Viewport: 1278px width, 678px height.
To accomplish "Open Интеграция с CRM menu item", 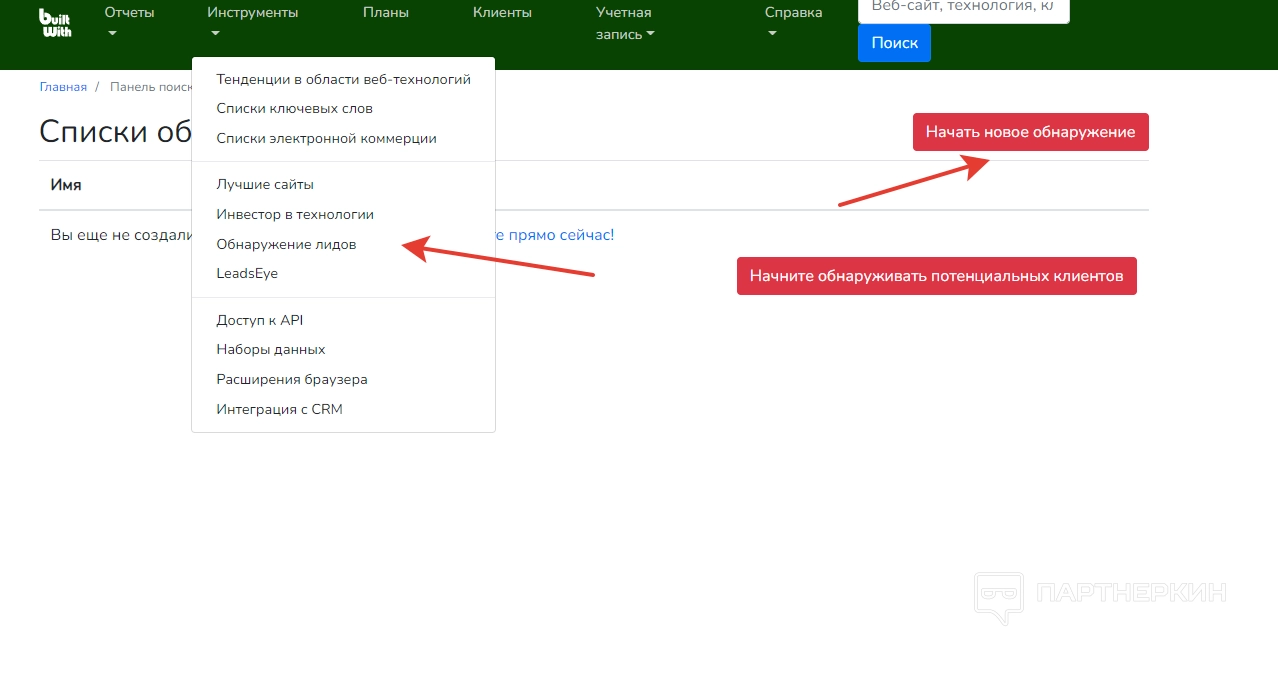I will pos(279,409).
